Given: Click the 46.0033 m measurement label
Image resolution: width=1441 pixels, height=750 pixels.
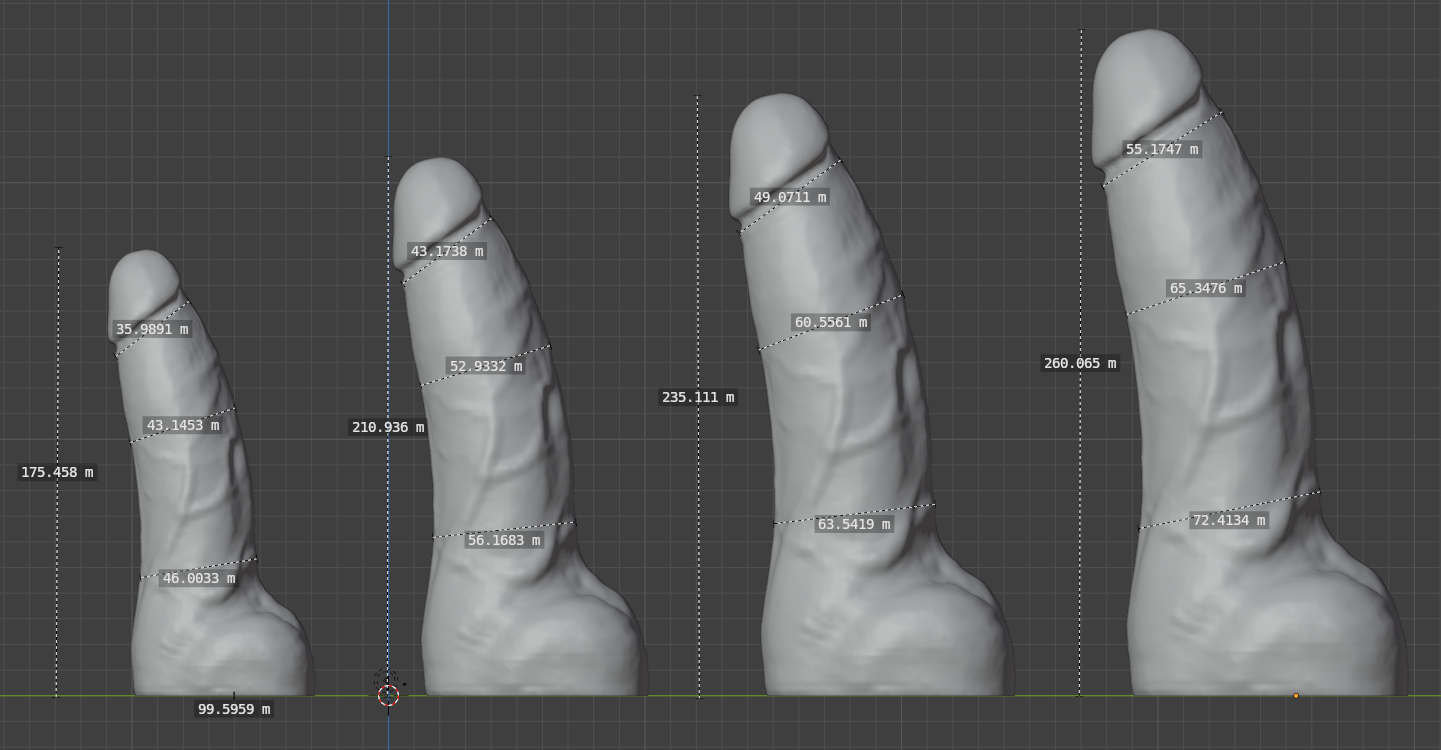Looking at the screenshot, I should click(x=199, y=578).
